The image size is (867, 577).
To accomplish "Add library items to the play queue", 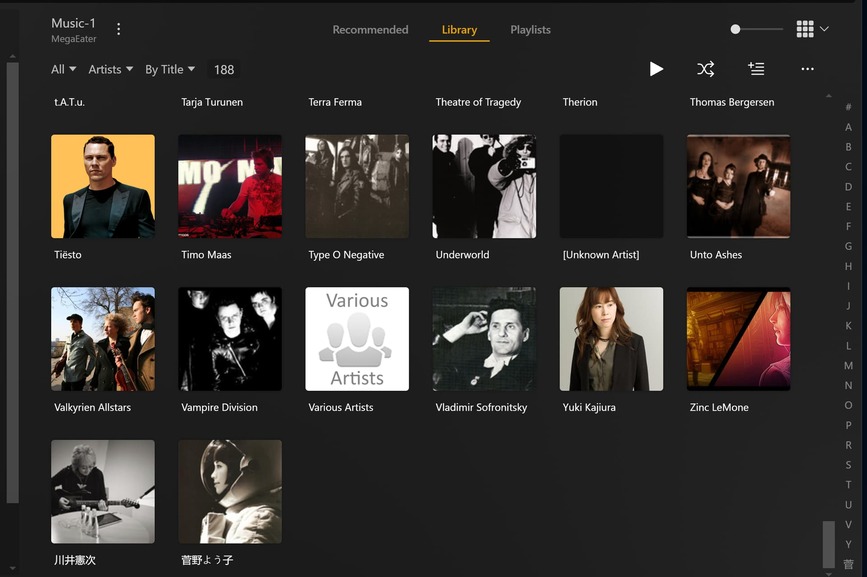I will click(x=756, y=69).
